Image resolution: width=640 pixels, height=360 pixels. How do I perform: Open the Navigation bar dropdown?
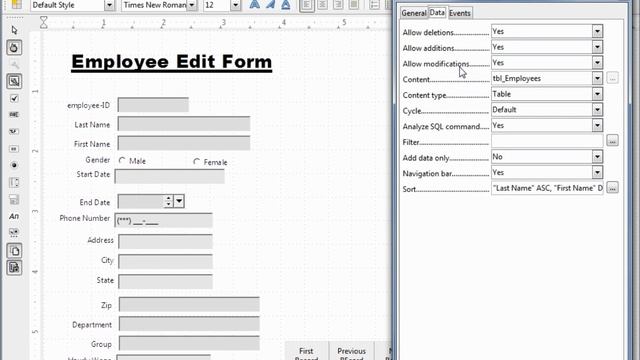tap(597, 172)
